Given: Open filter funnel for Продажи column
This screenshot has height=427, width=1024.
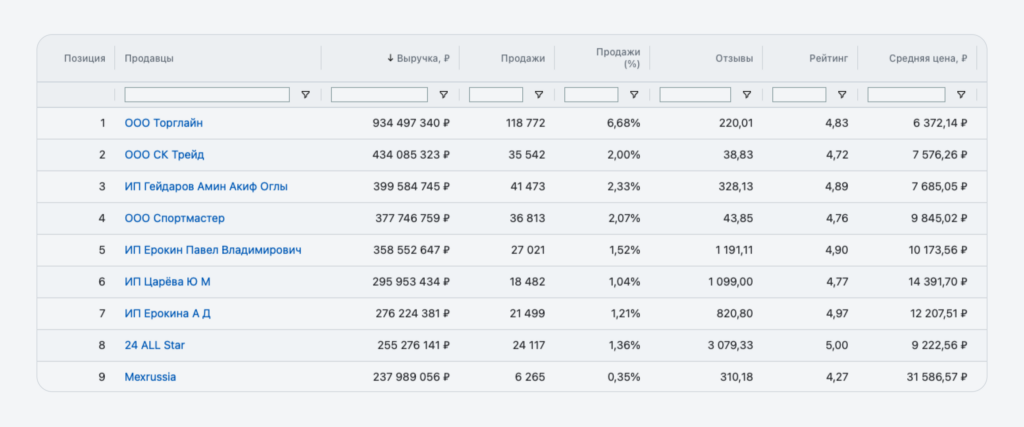Looking at the screenshot, I should coord(538,95).
